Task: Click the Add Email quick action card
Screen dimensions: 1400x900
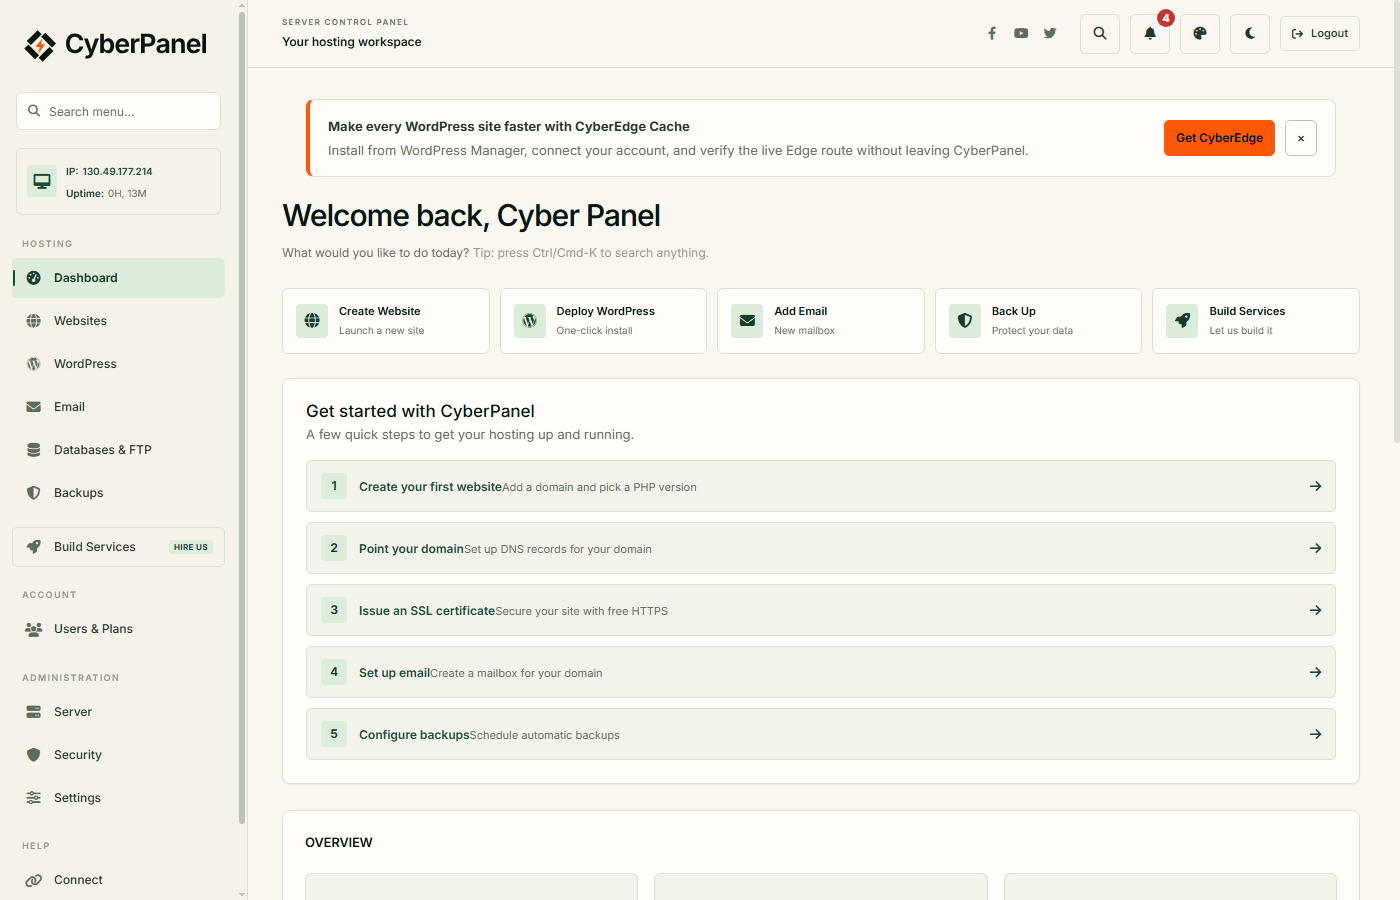Action: pos(821,321)
